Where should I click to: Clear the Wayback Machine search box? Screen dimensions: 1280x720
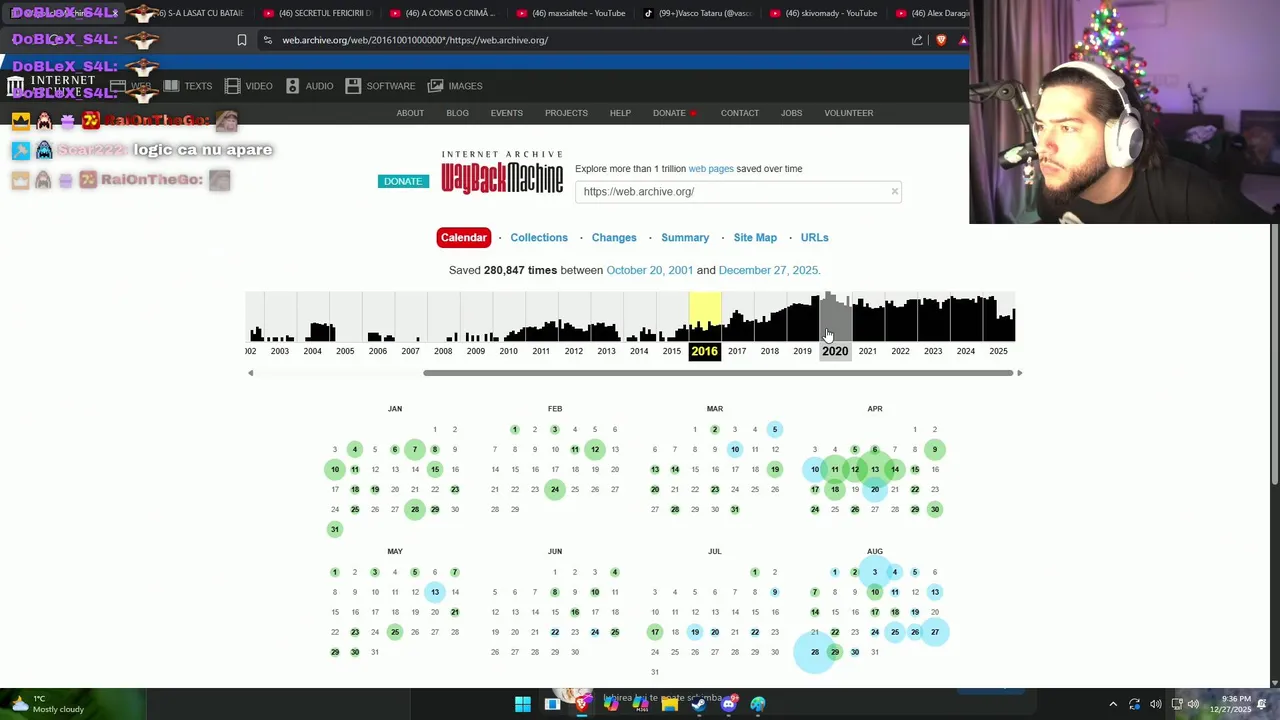click(894, 191)
